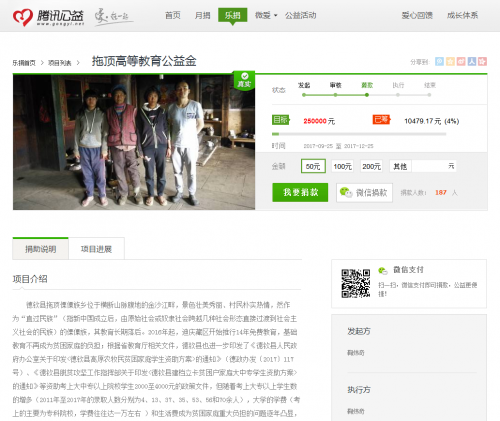Image resolution: width=500 pixels, height=421 pixels.
Task: Switch to the 项目进展 tab
Action: tap(96, 249)
